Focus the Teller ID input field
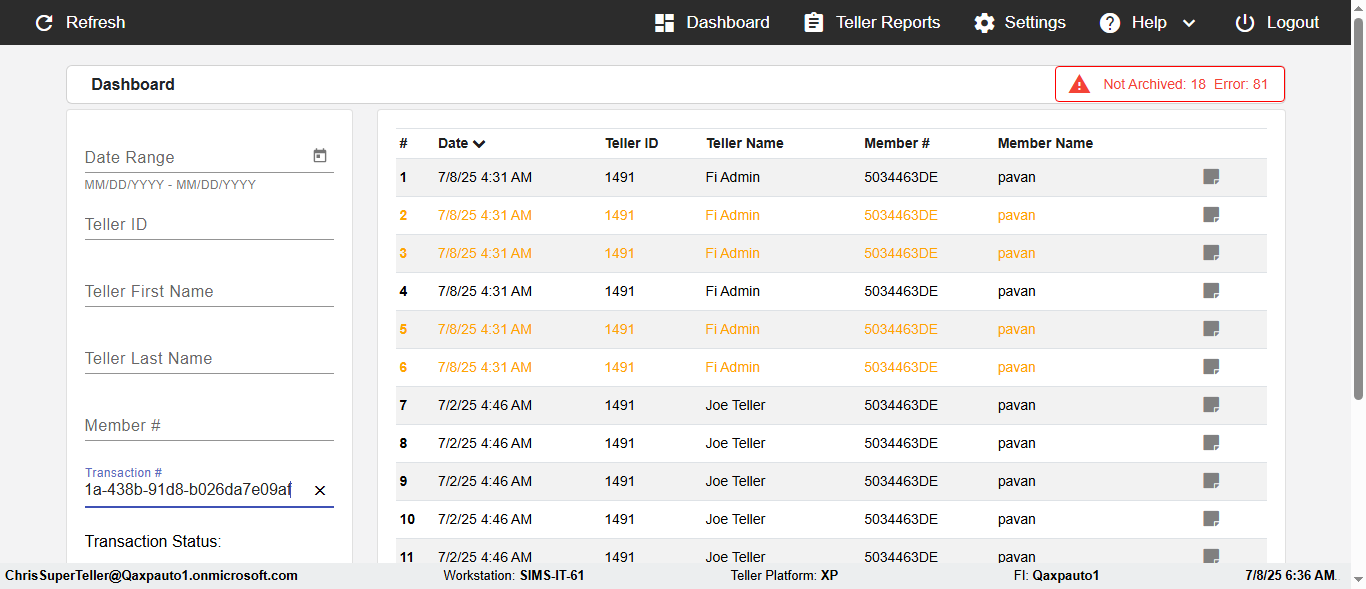The width and height of the screenshot is (1366, 589). pos(208,225)
